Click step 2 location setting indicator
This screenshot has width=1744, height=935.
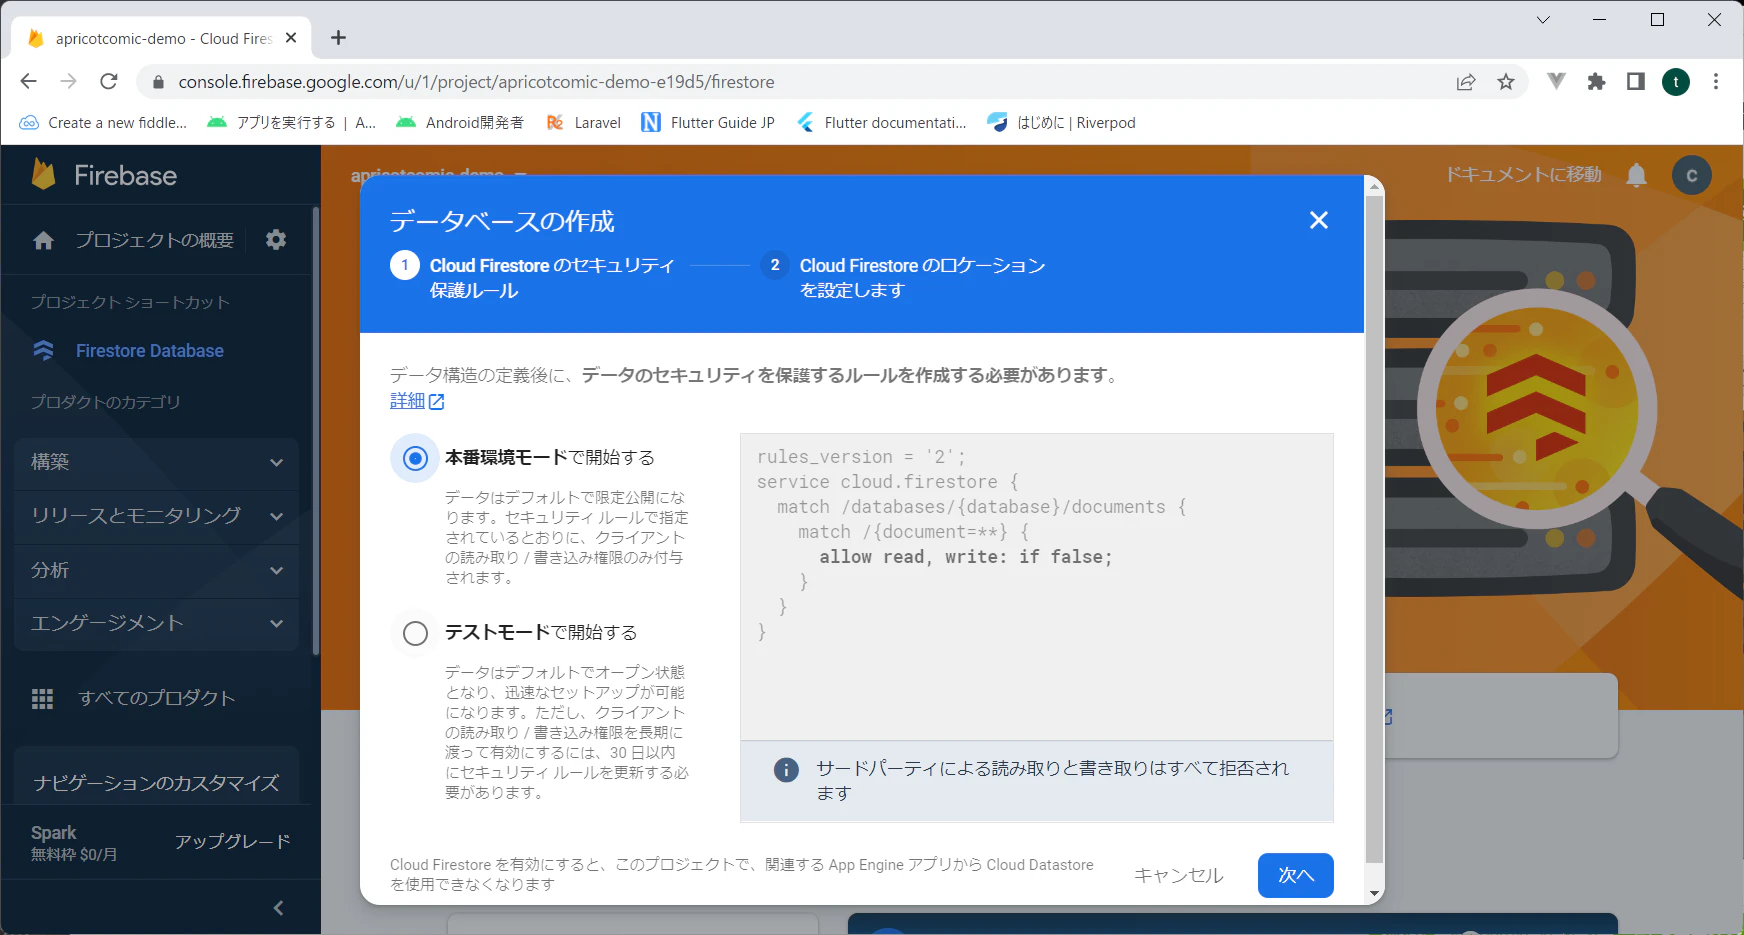point(774,265)
